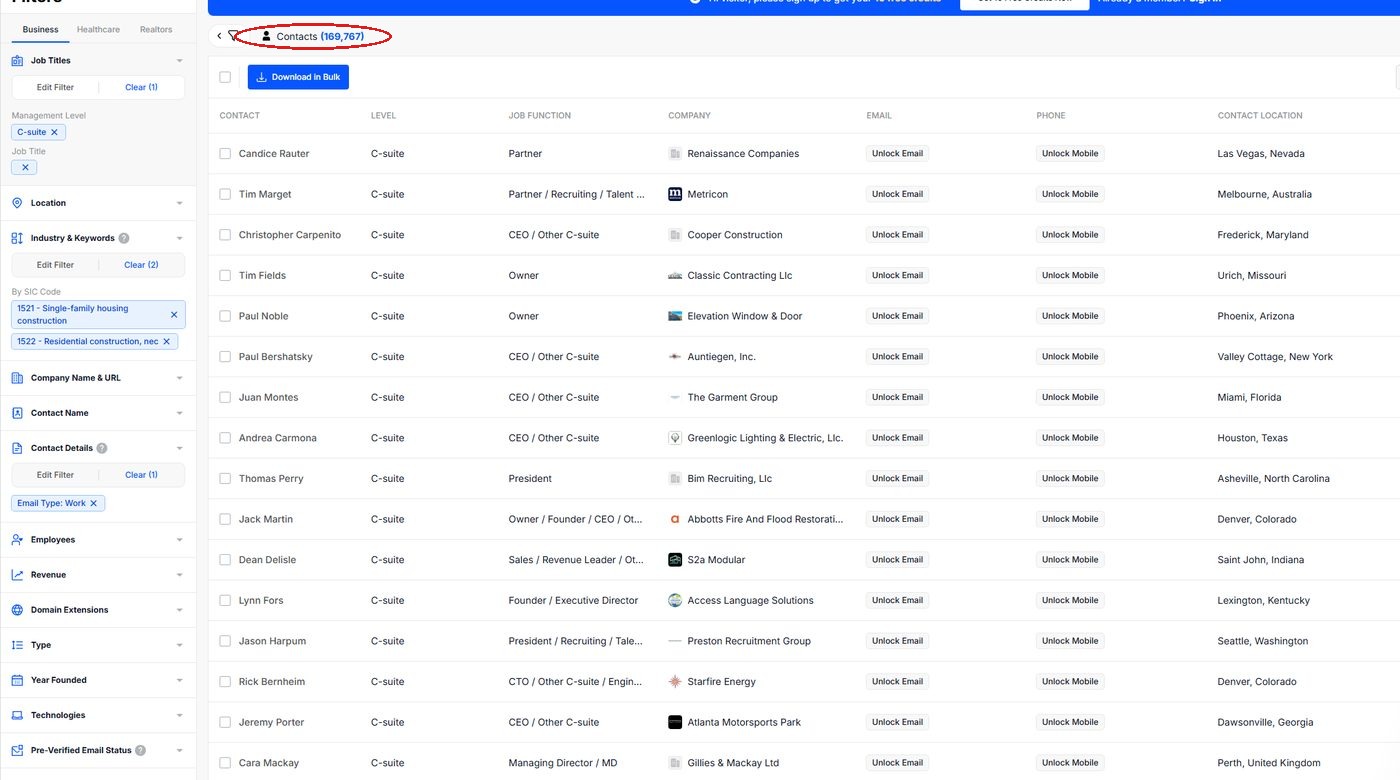Remove the 1521 Single-family housing chip
Screen dimensions: 1400x780
coord(174,314)
